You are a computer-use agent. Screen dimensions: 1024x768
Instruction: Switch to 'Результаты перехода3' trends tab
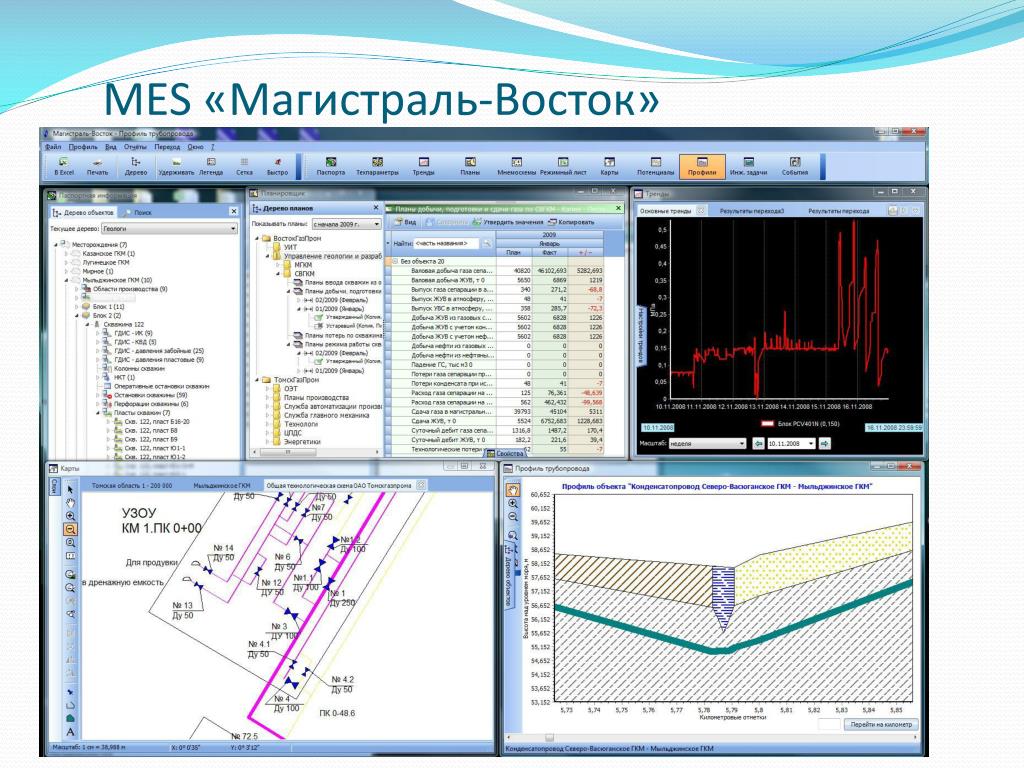point(752,211)
